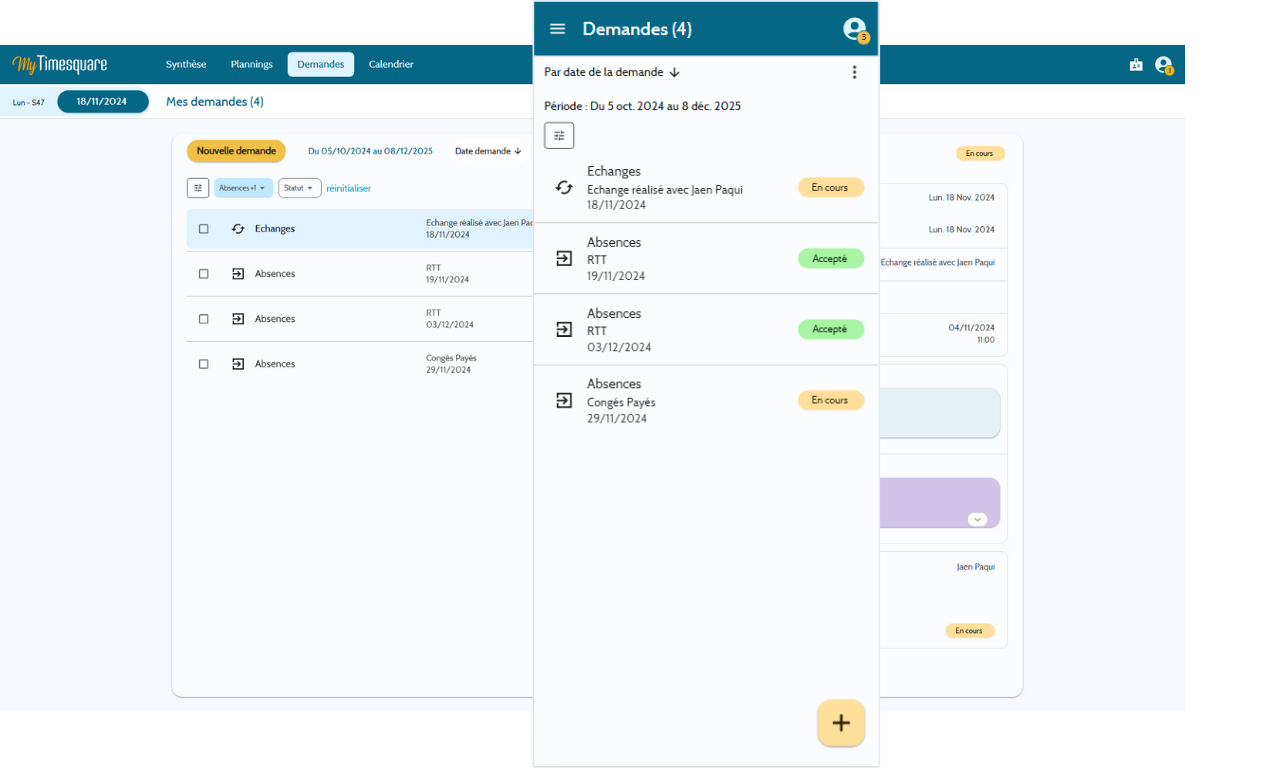1280x768 pixels.
Task: Open the three-dot options menu
Action: [x=854, y=72]
